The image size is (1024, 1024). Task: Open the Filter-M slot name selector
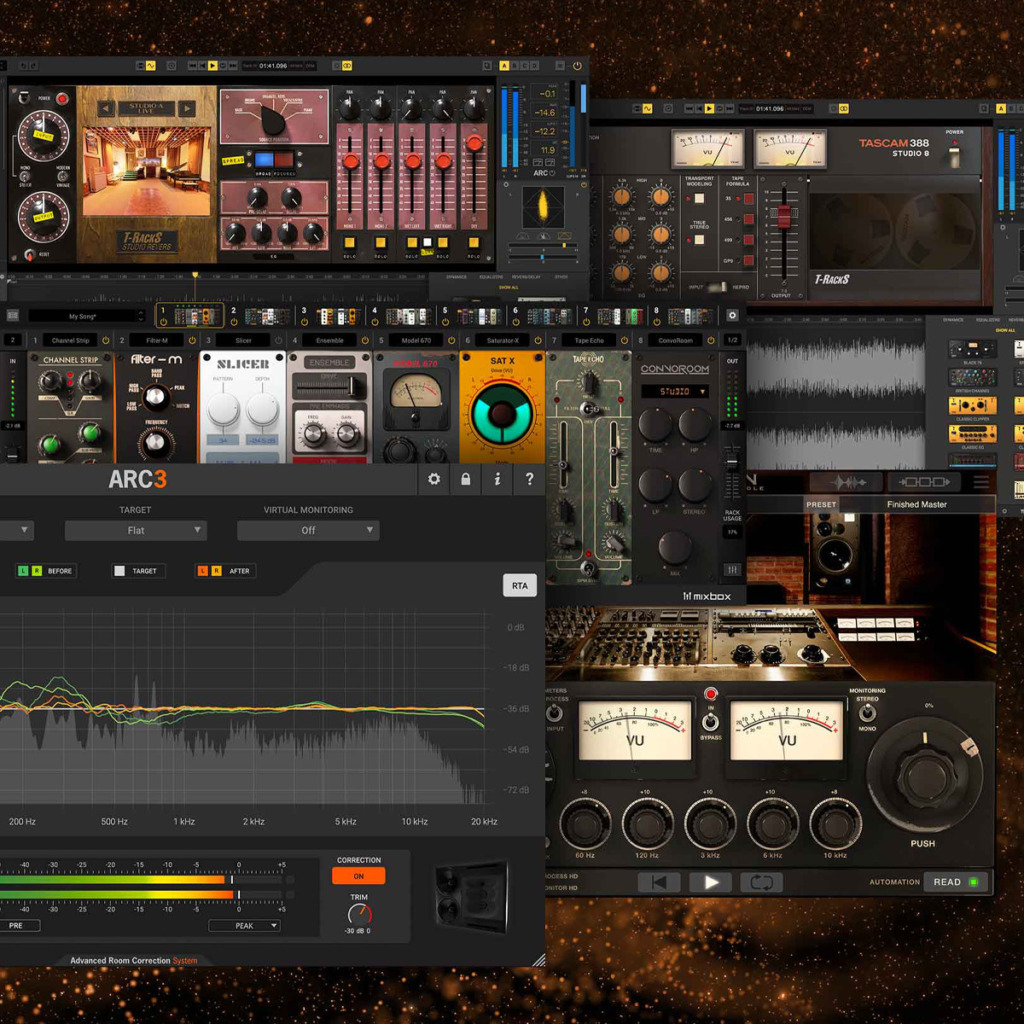(x=157, y=341)
